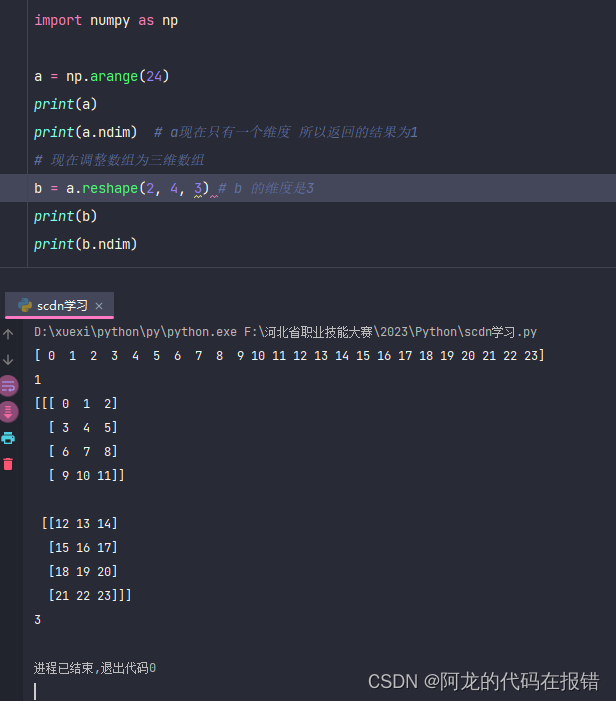Image resolution: width=616 pixels, height=701 pixels.
Task: Click the line 'import numpy as np'
Action: [106, 21]
